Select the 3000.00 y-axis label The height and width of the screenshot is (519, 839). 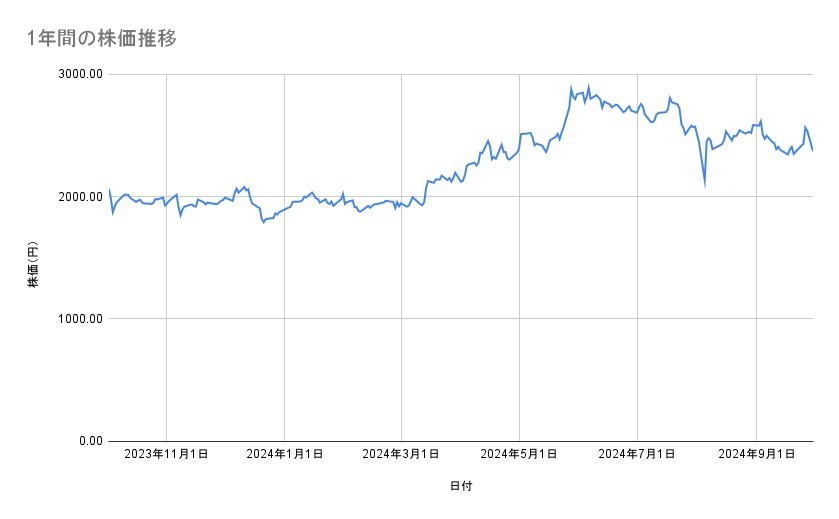click(x=80, y=75)
